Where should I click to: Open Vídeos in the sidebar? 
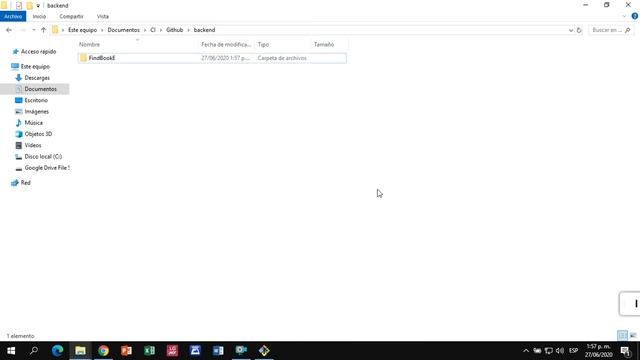pos(33,145)
